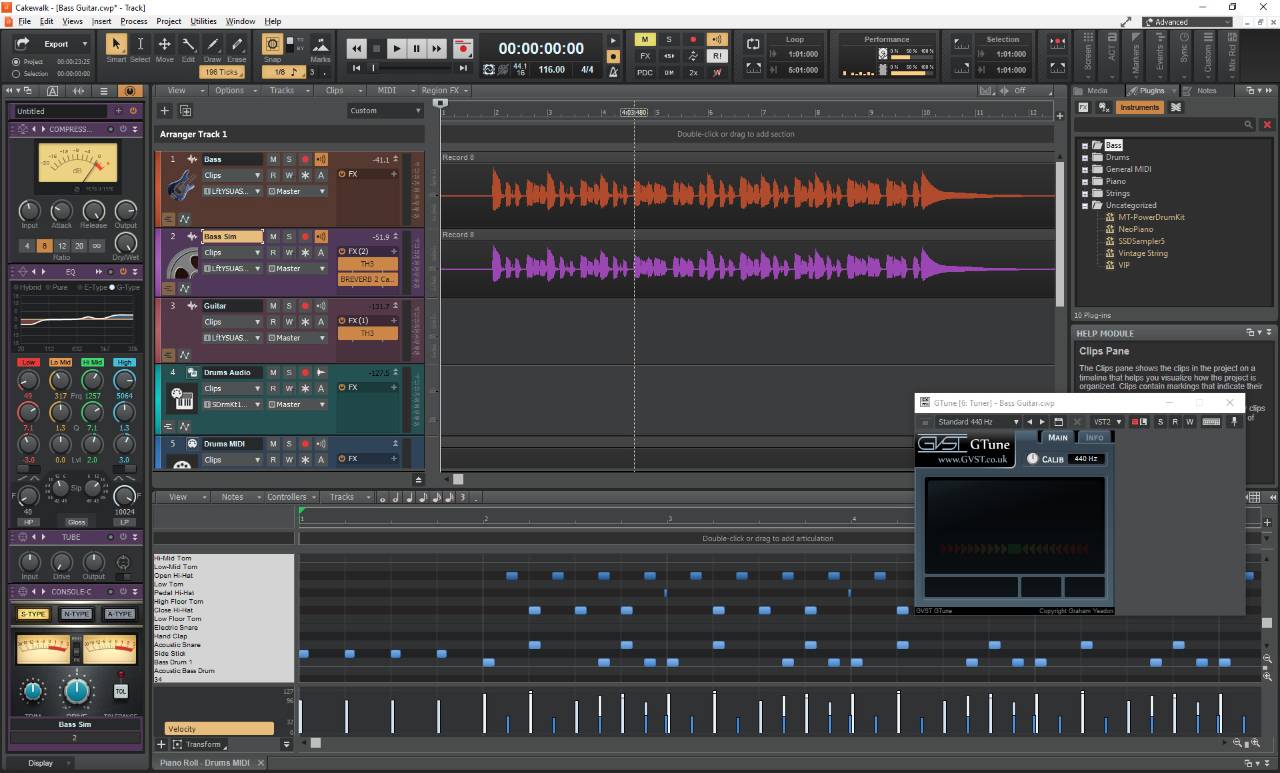This screenshot has height=773, width=1280.
Task: Expand the Drums tree node in browser
Action: 1085,157
